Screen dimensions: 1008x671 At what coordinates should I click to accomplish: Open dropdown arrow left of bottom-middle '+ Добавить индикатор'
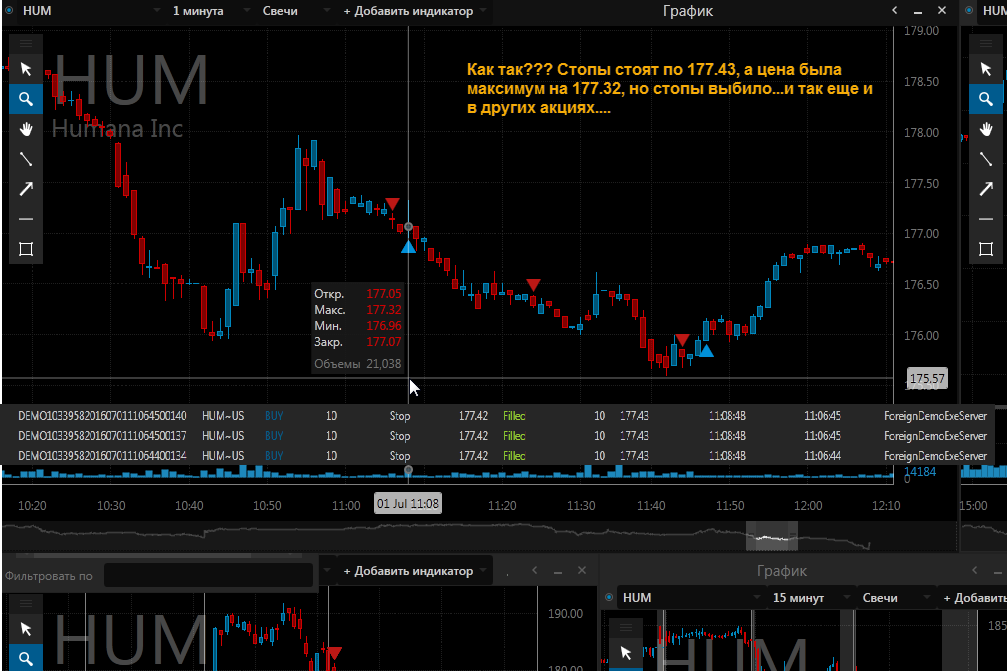(327, 571)
